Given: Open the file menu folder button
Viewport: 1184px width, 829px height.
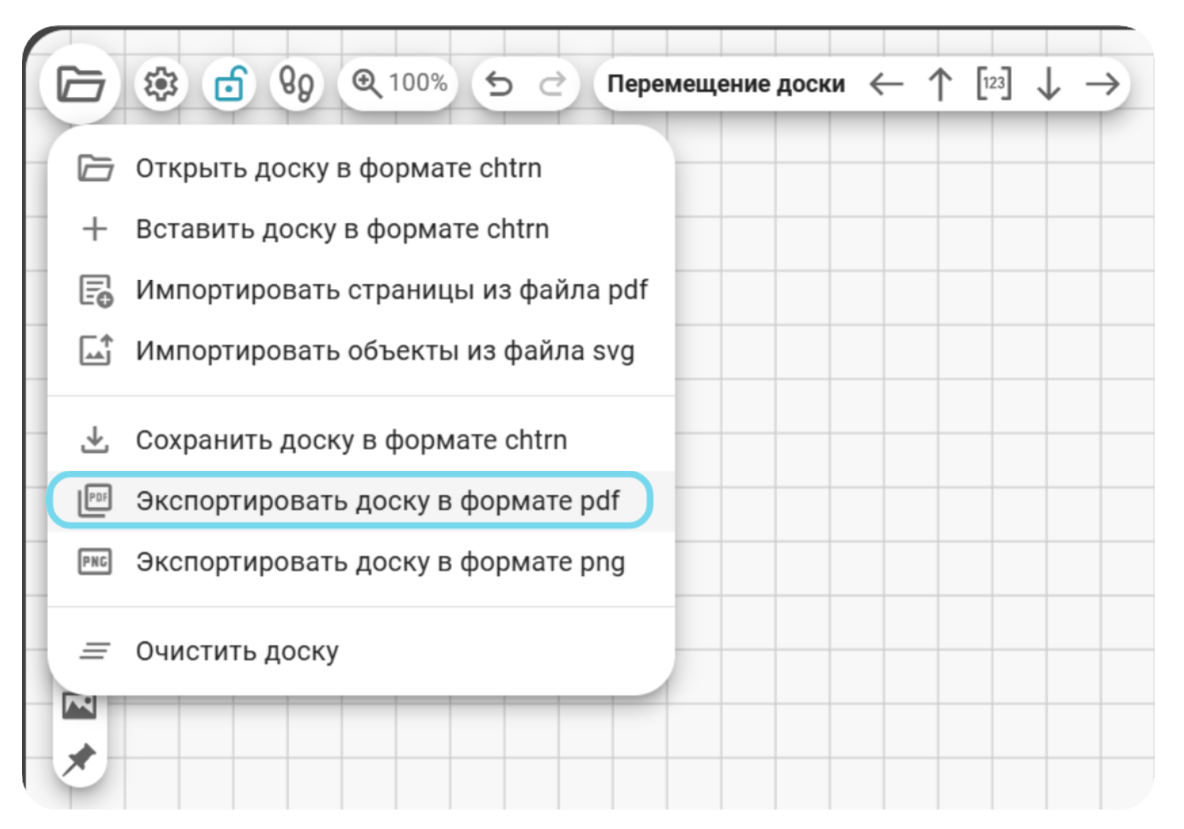Looking at the screenshot, I should (x=80, y=83).
